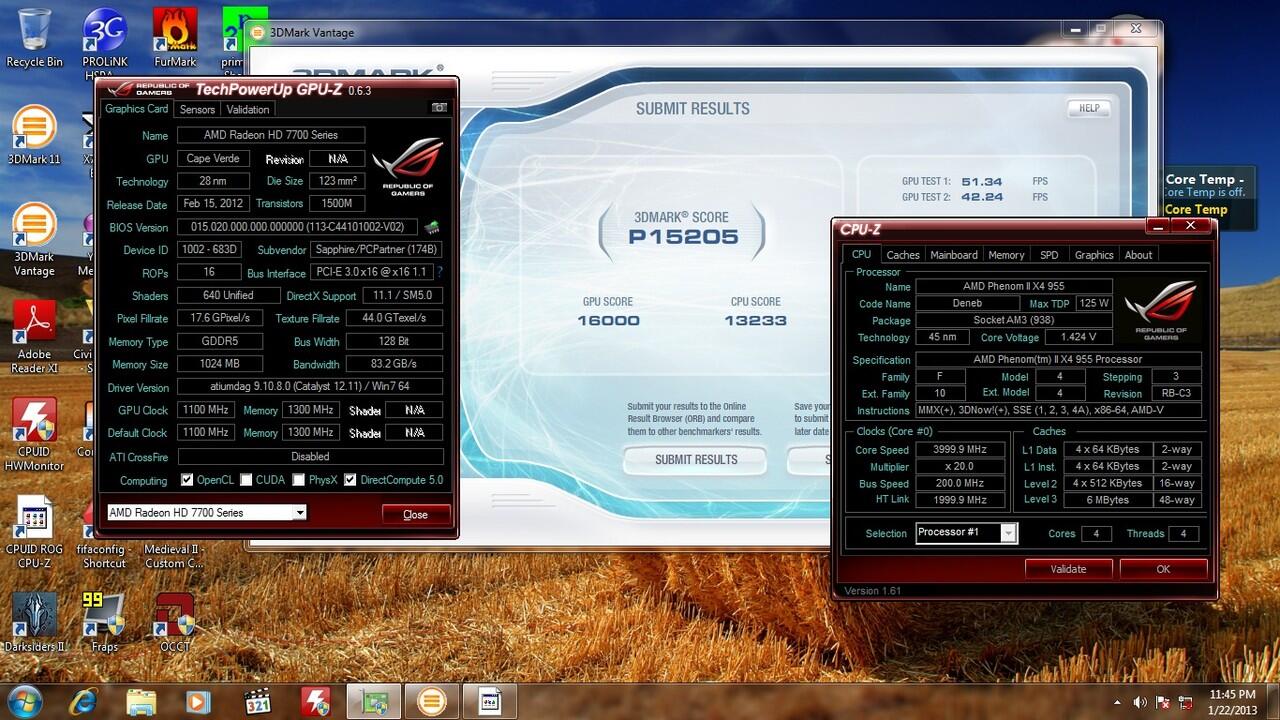Open the Medieval II Custom desktop icon

(x=173, y=532)
